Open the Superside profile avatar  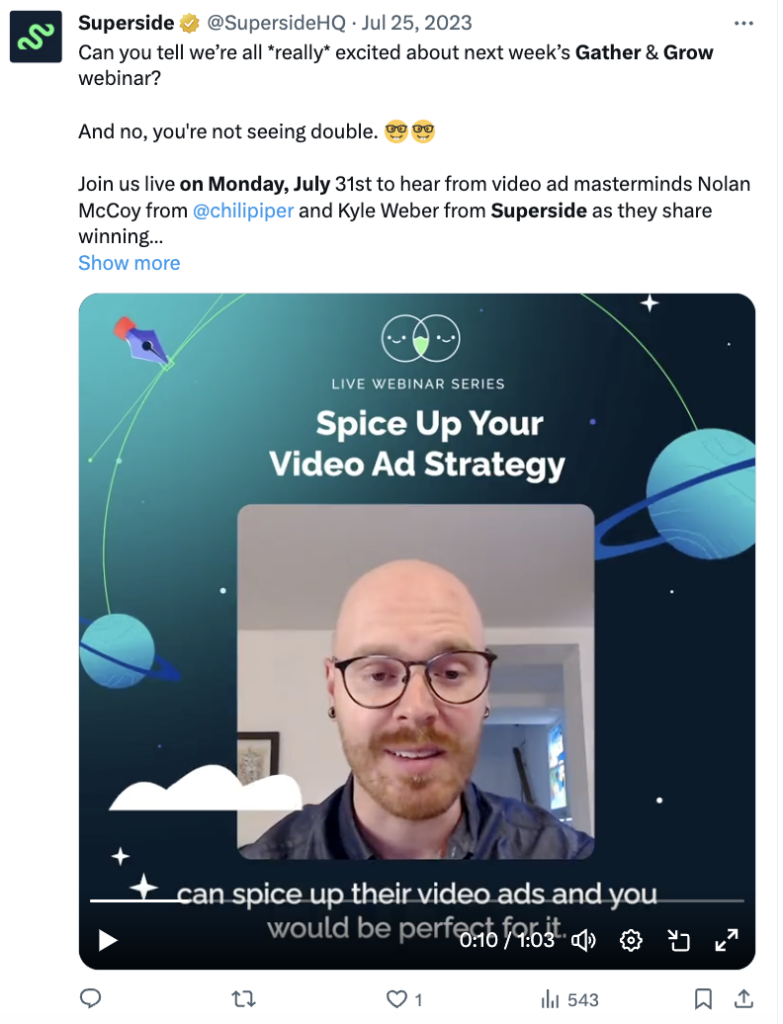pyautogui.click(x=36, y=37)
